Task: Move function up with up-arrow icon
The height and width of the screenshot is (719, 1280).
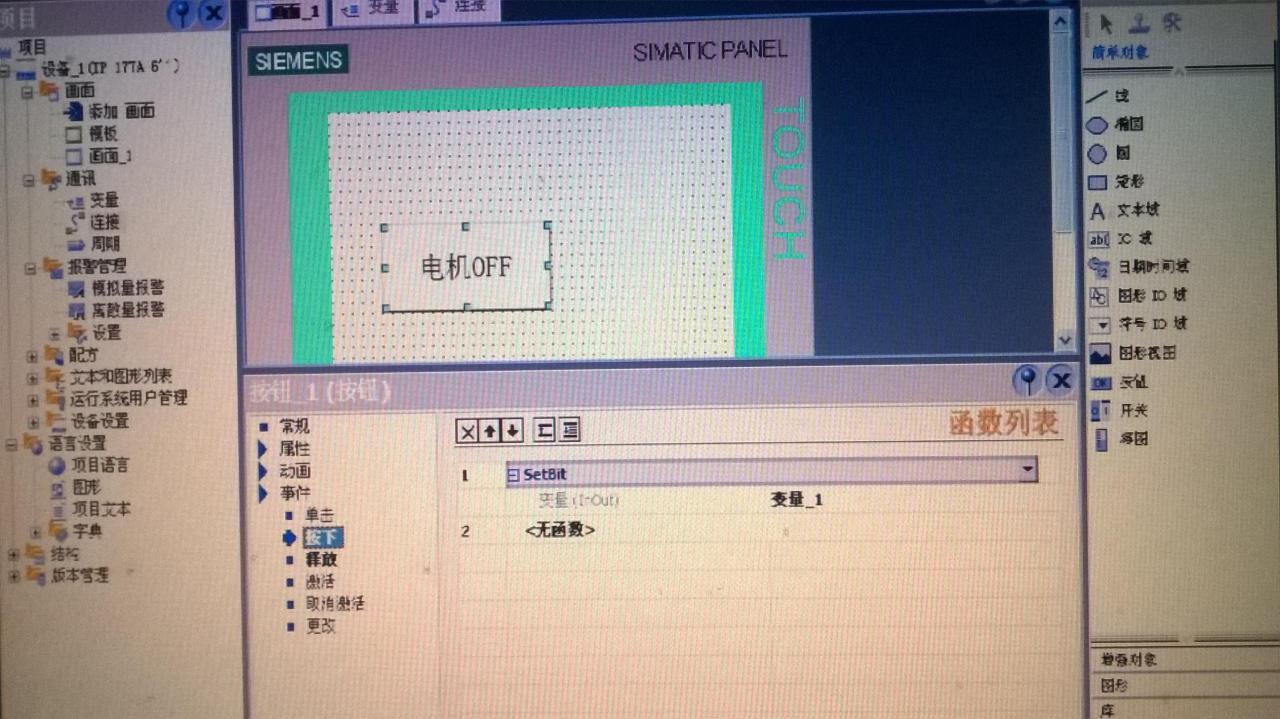Action: (x=490, y=431)
